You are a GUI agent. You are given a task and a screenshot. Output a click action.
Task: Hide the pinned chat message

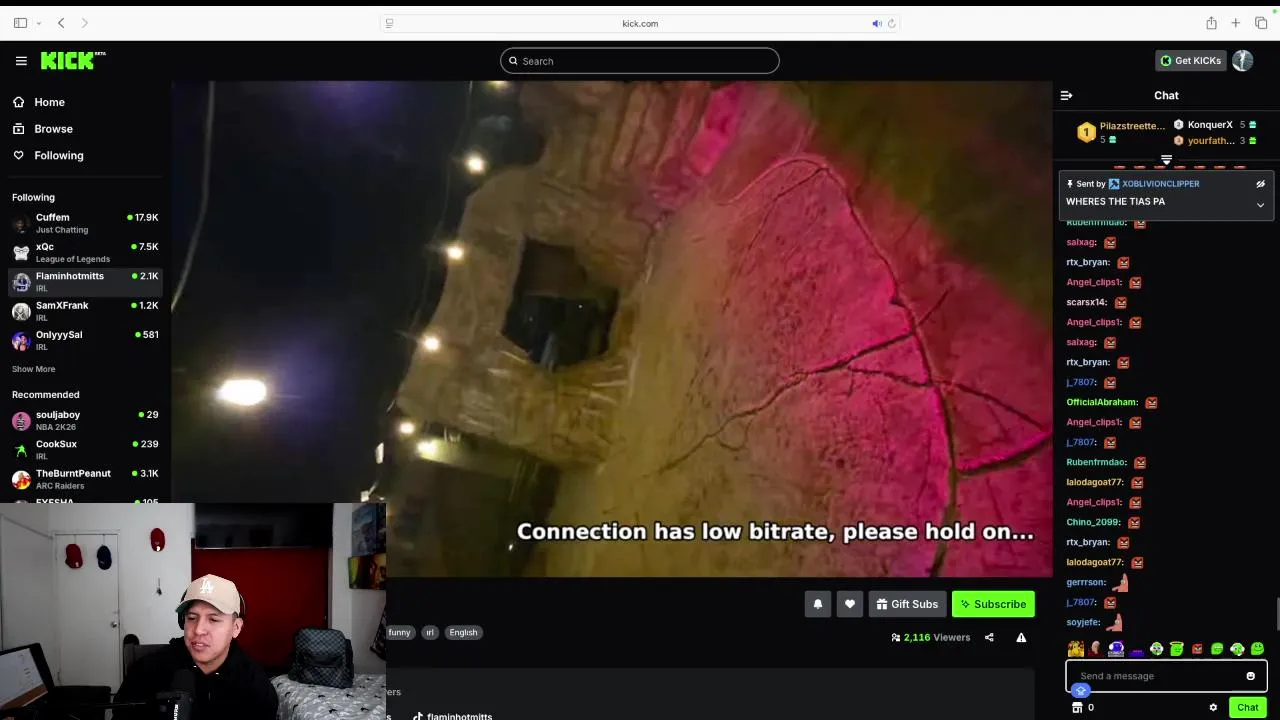click(1260, 184)
